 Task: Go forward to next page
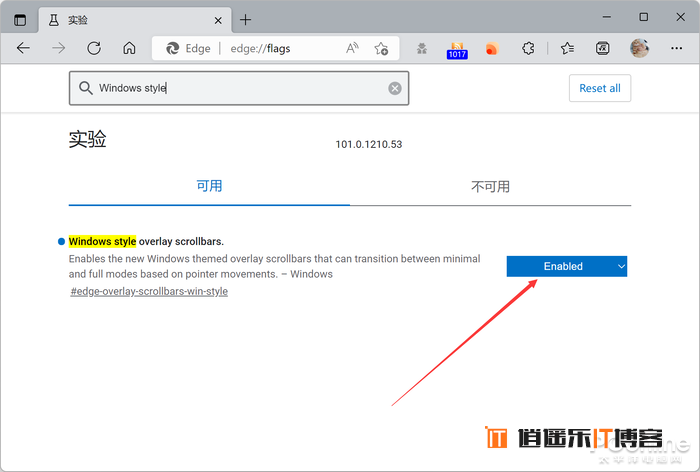click(x=58, y=48)
